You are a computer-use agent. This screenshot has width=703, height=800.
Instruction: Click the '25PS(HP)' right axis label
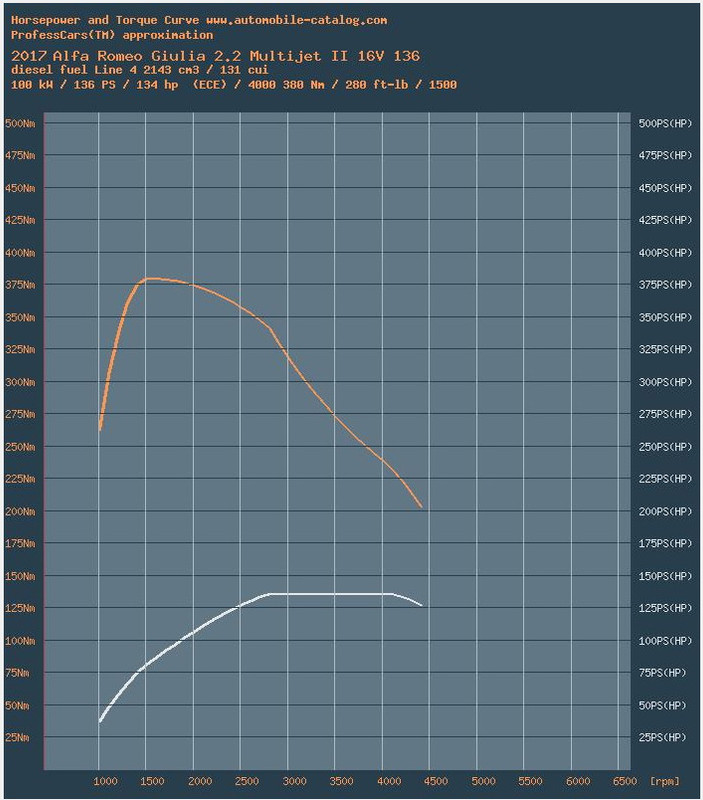(x=662, y=738)
